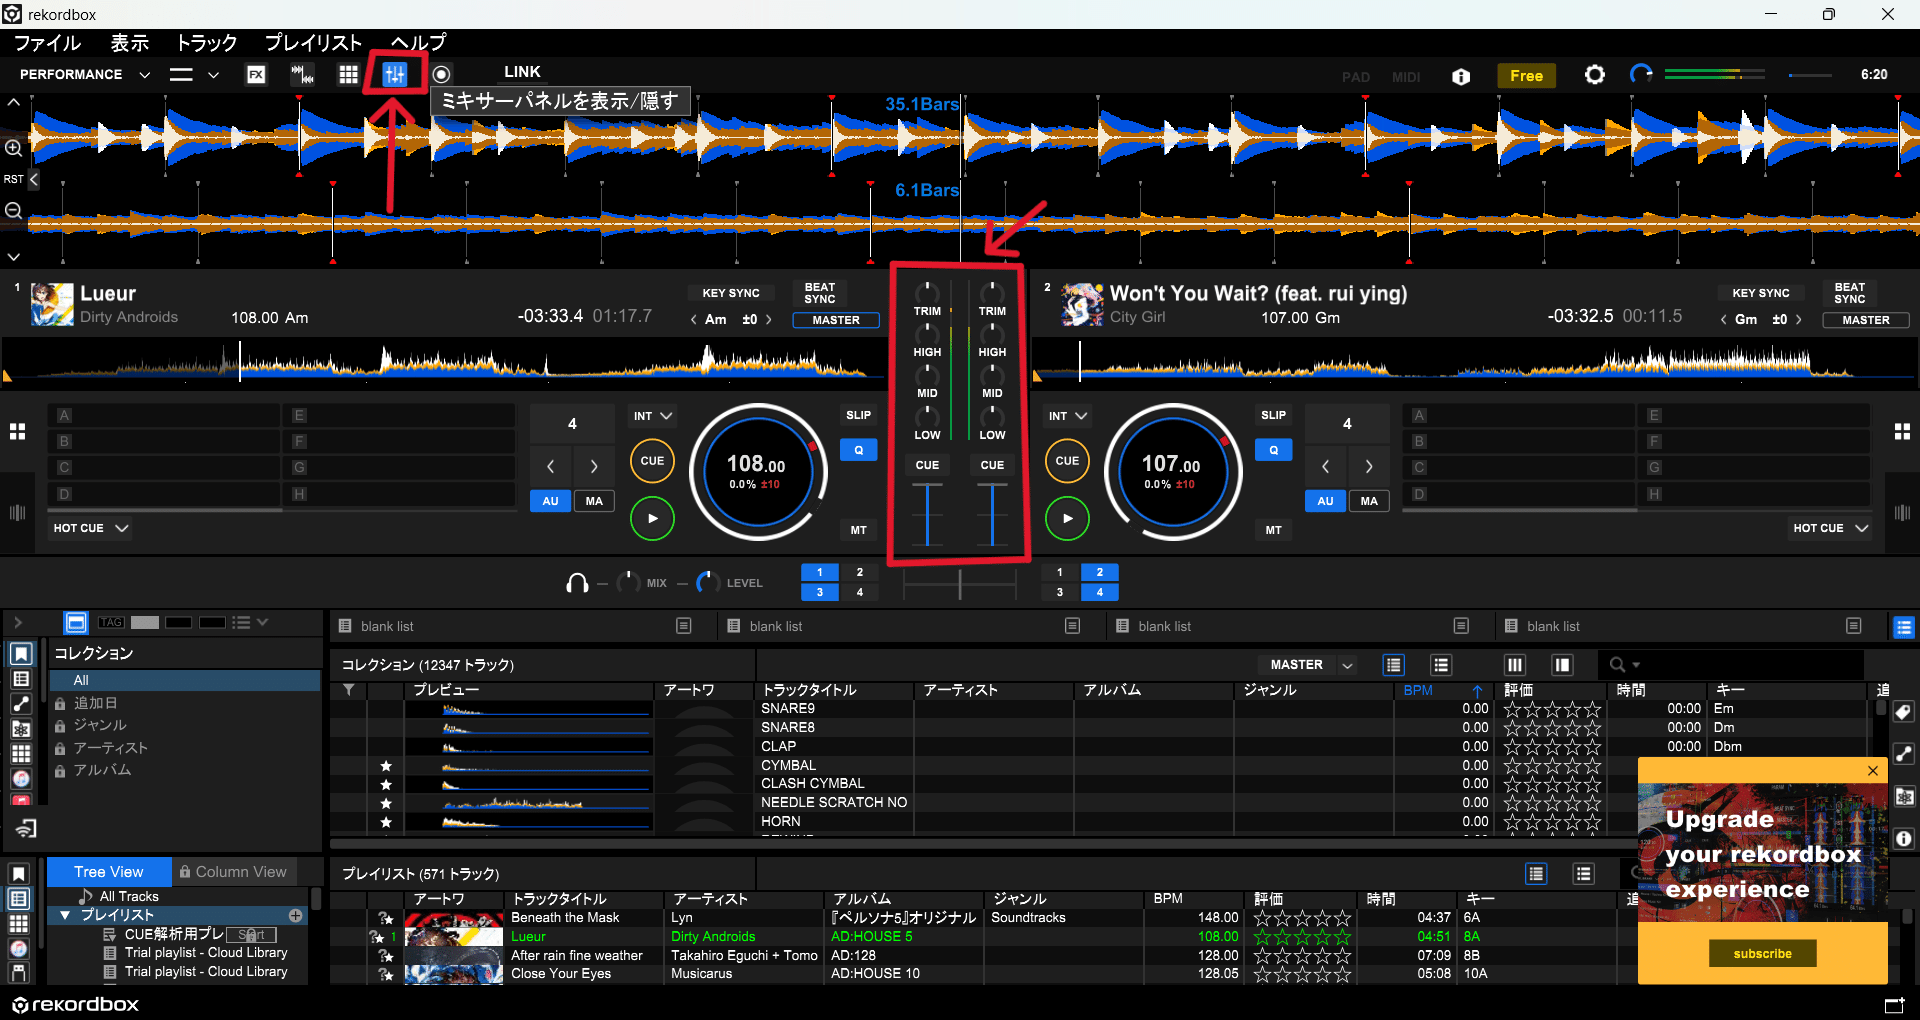Step deck 1 beat jump left arrow
1920x1020 pixels.
551,466
